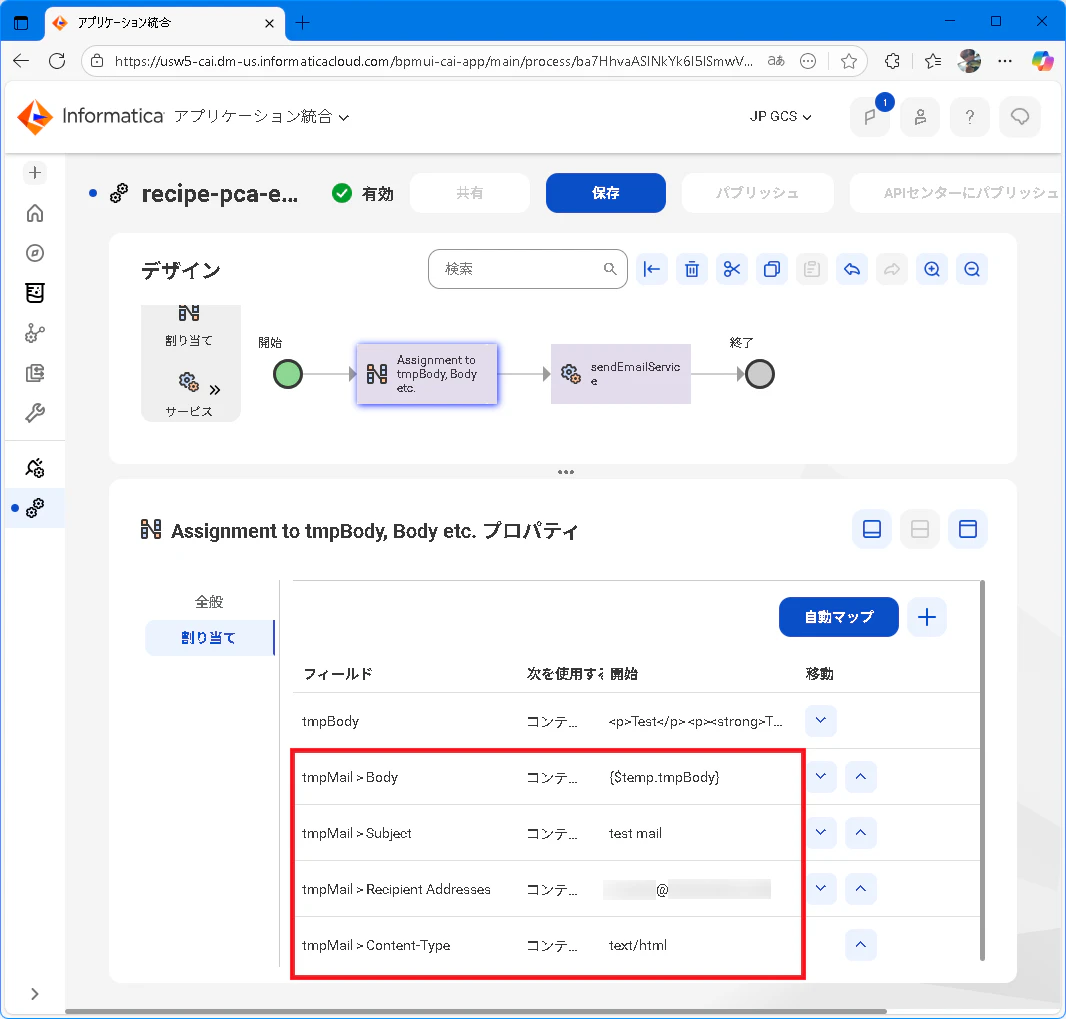Click the copy toolbar icon
Viewport: 1066px width, 1019px height.
point(772,269)
